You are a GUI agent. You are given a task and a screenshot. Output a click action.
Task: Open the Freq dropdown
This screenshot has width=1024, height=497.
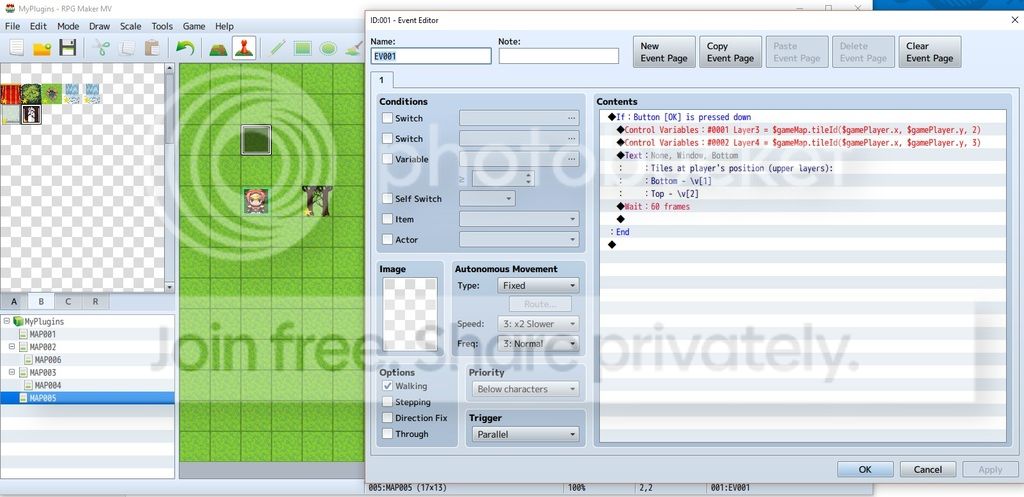coord(538,344)
